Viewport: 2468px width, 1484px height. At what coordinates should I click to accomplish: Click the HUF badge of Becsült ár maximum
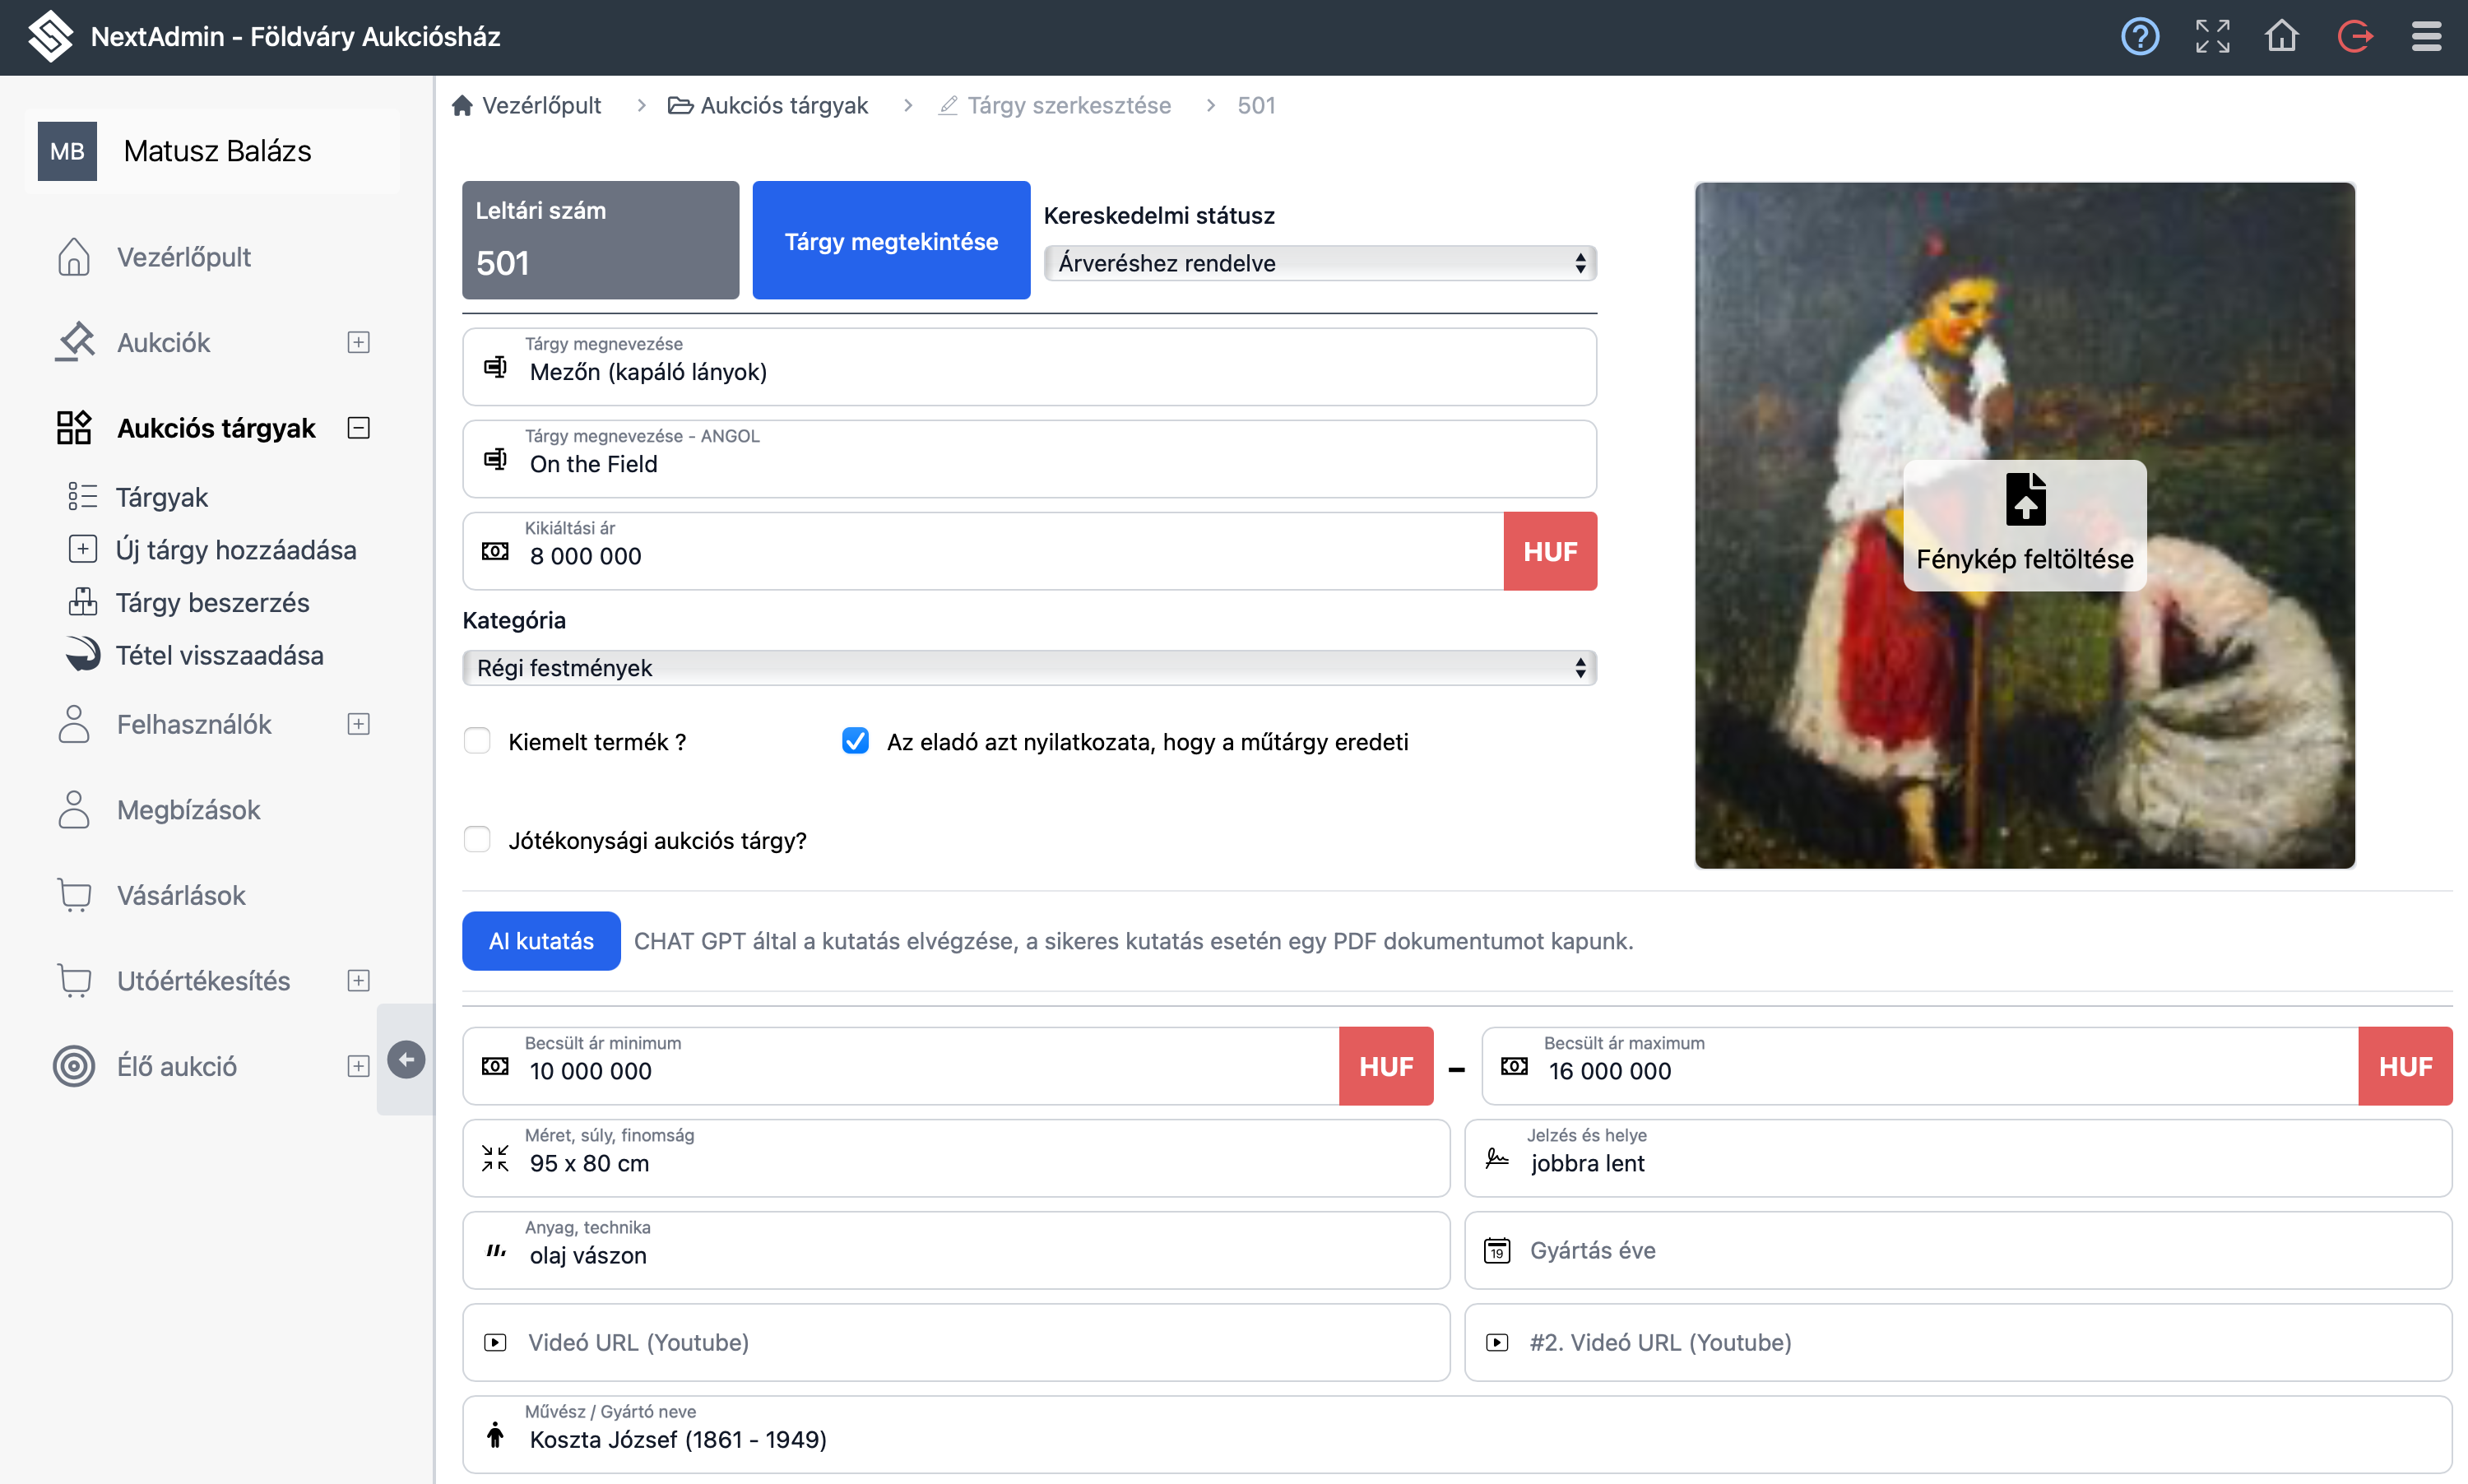click(2405, 1066)
